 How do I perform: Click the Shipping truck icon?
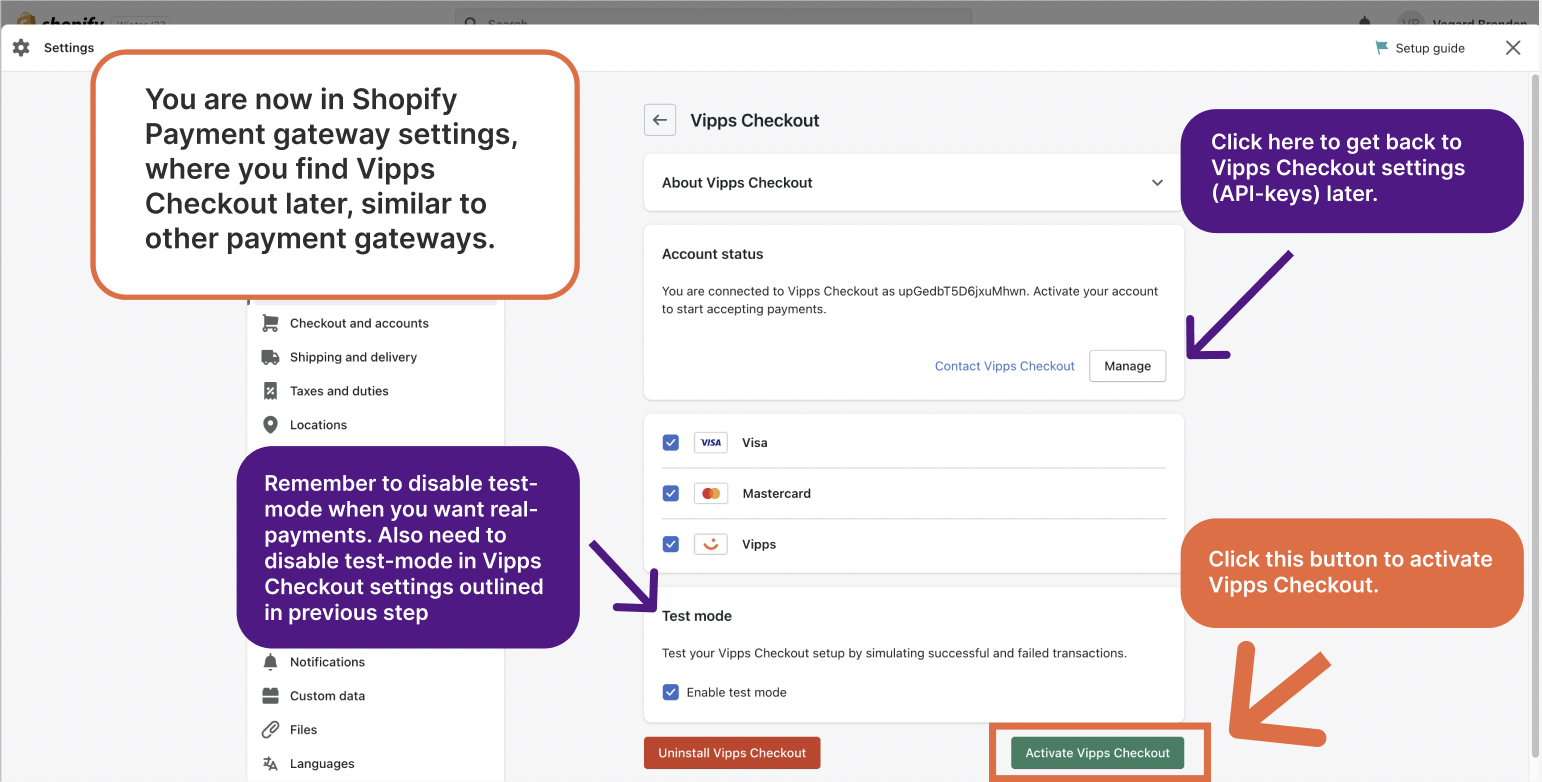pyautogui.click(x=270, y=357)
